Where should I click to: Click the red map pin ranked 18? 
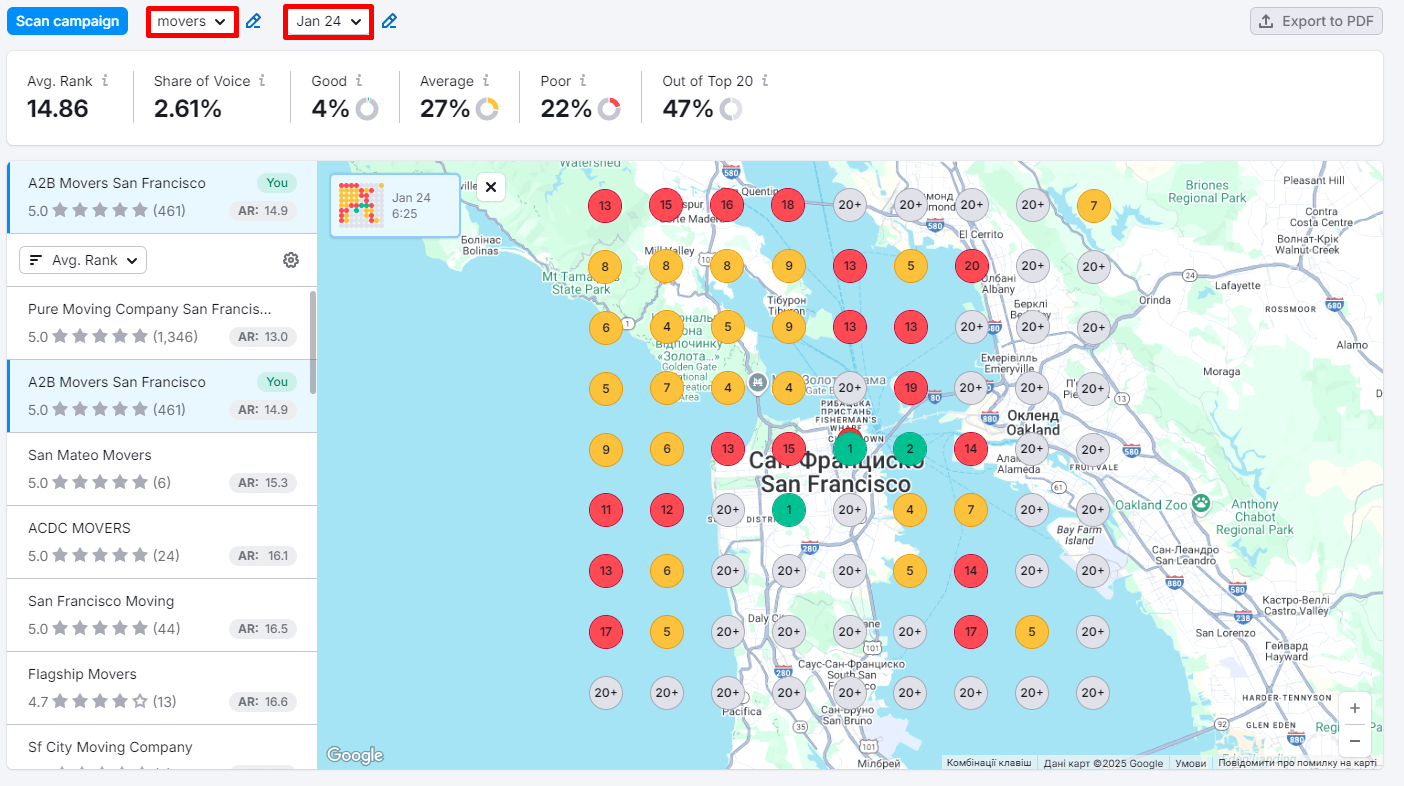click(788, 205)
